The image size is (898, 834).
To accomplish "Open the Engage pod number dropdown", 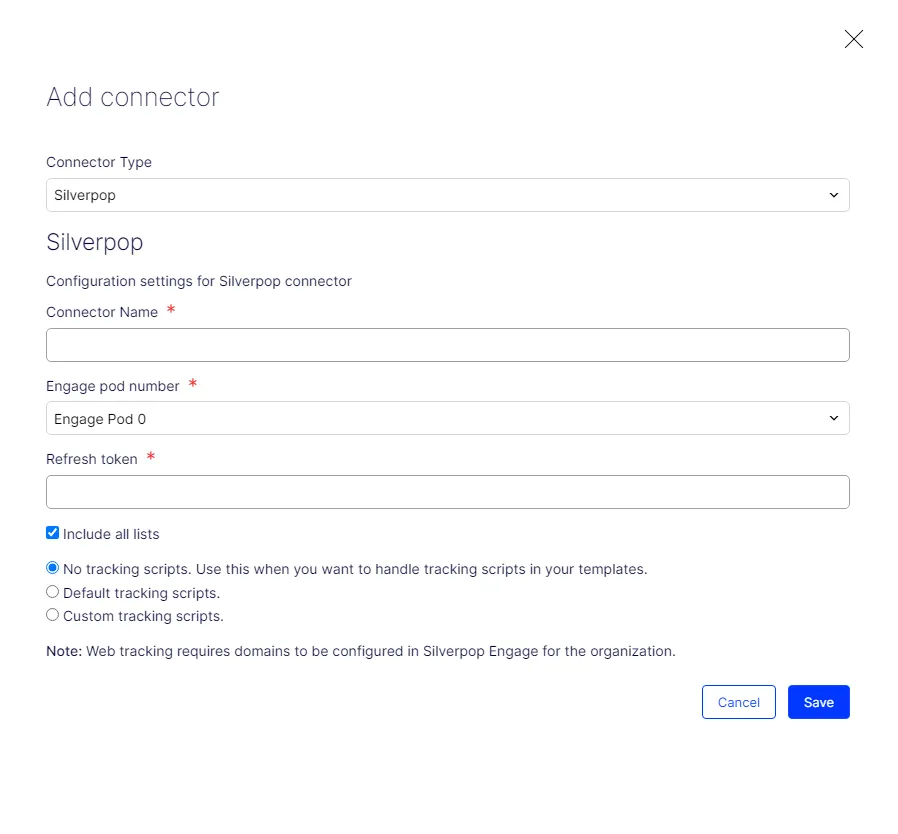I will [x=447, y=418].
